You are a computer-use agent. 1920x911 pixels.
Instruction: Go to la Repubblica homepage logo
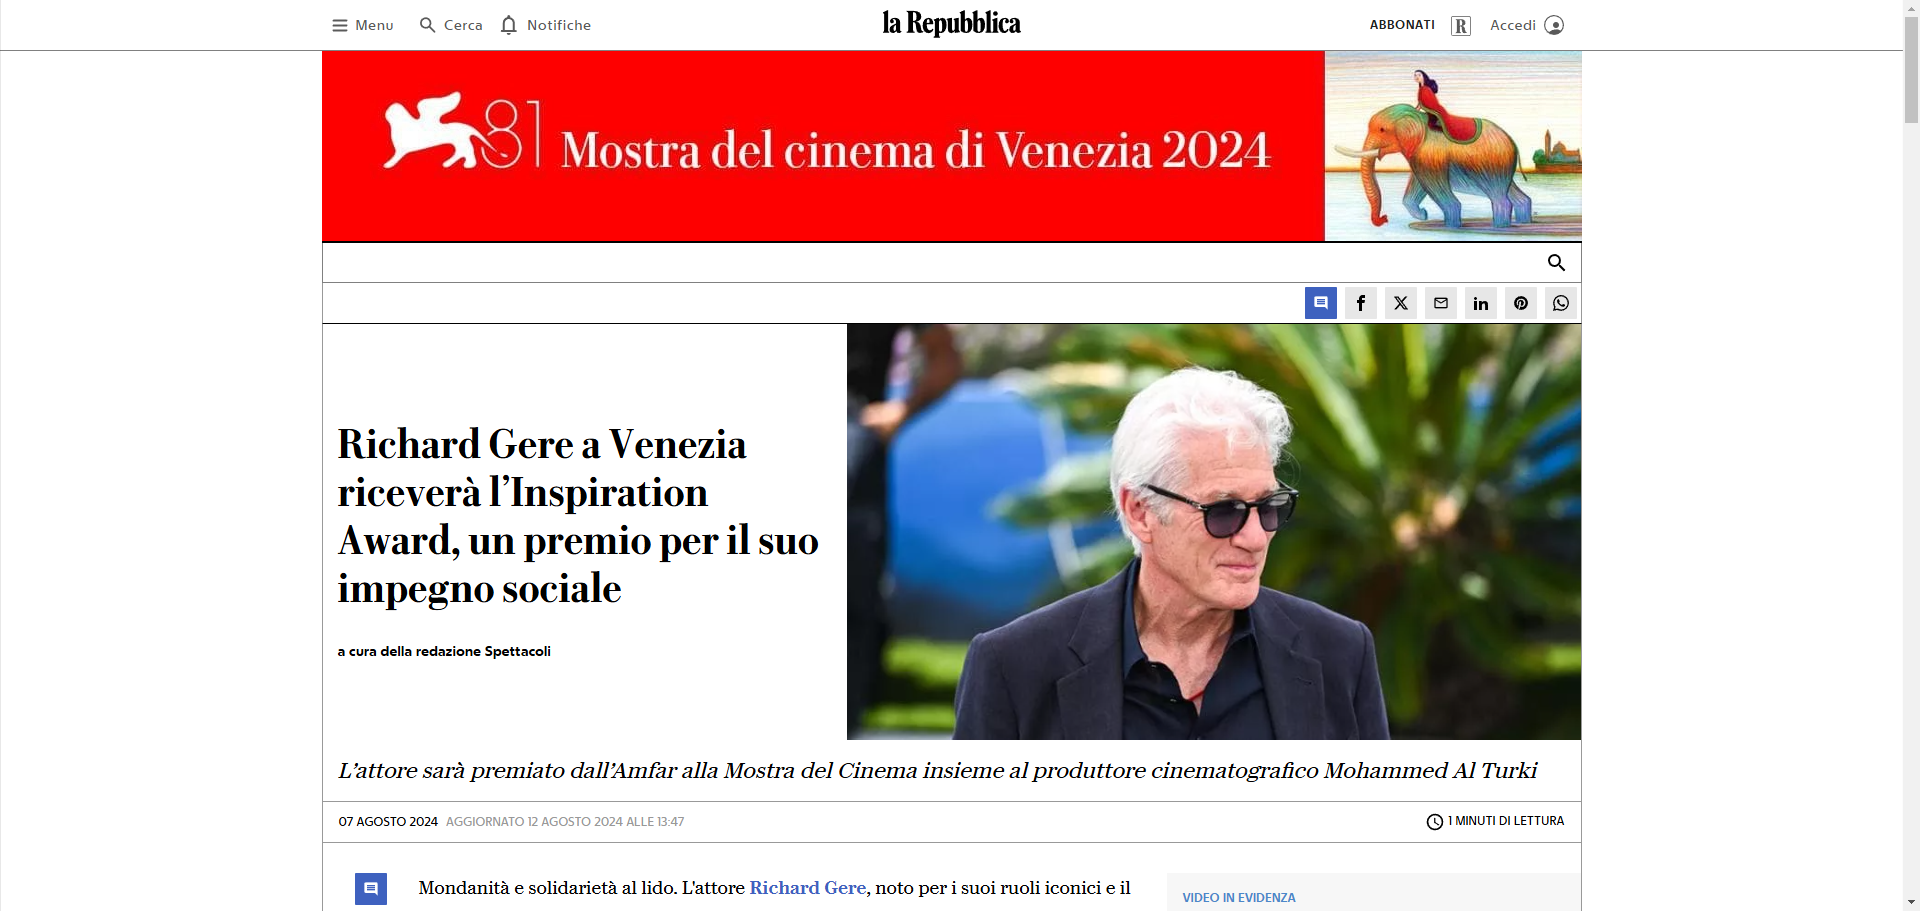coord(951,24)
